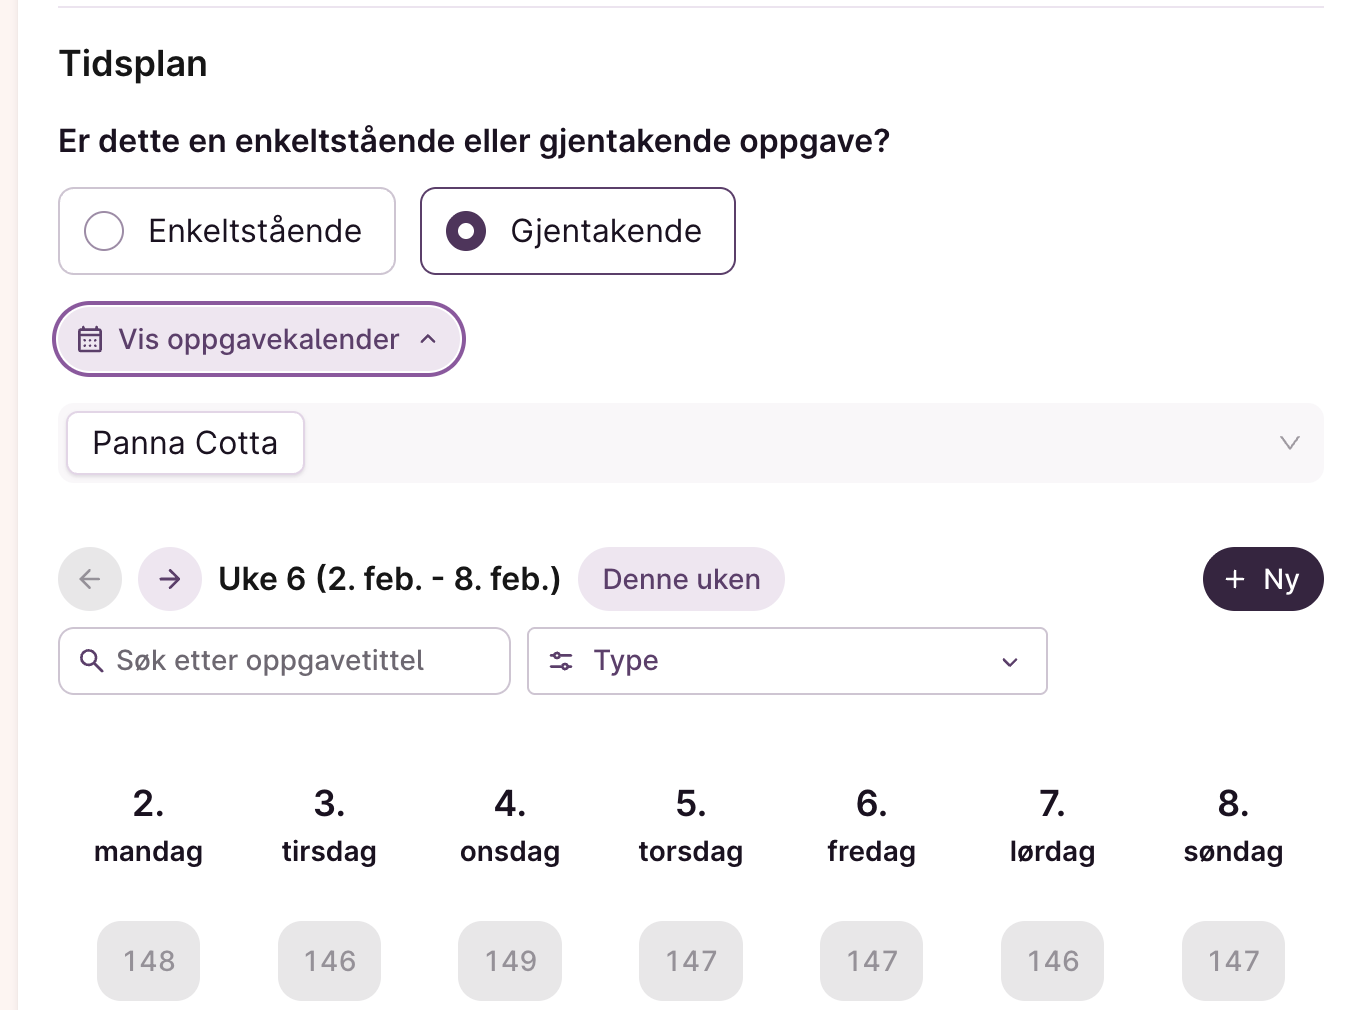Screen dimensions: 1364x1010
Task: Click the calendar icon in Vis oppgavekalender
Action: (90, 340)
